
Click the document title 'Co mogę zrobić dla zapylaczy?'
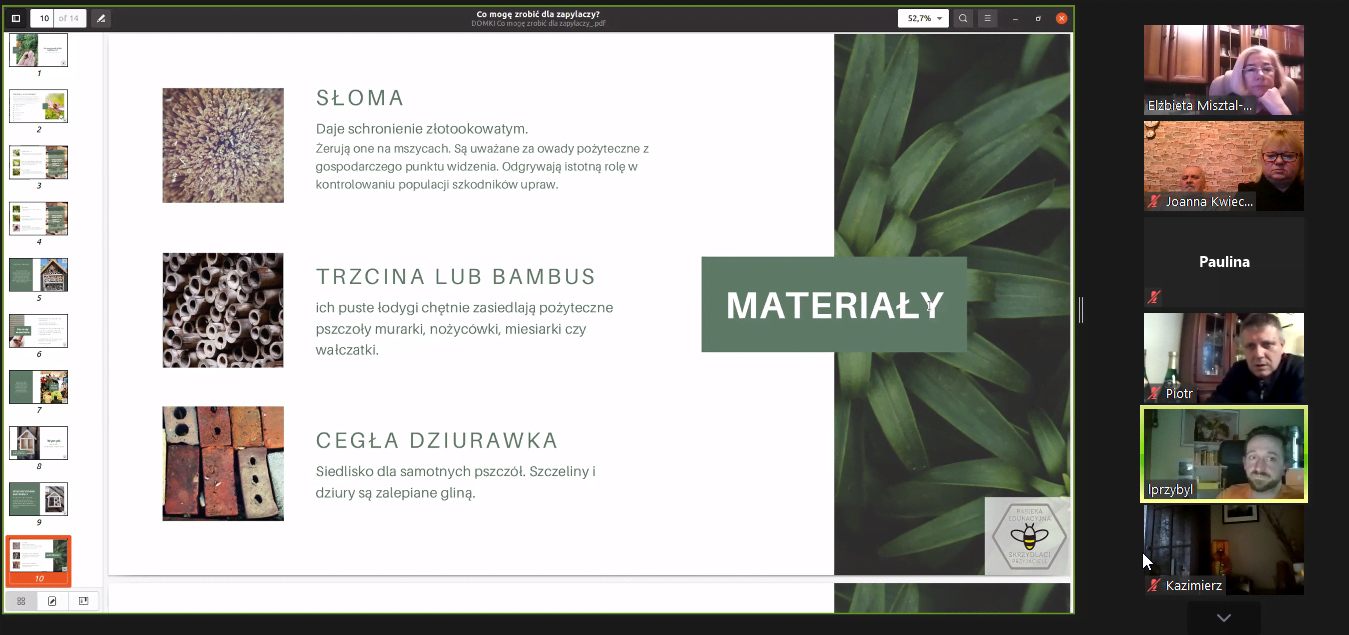538,14
